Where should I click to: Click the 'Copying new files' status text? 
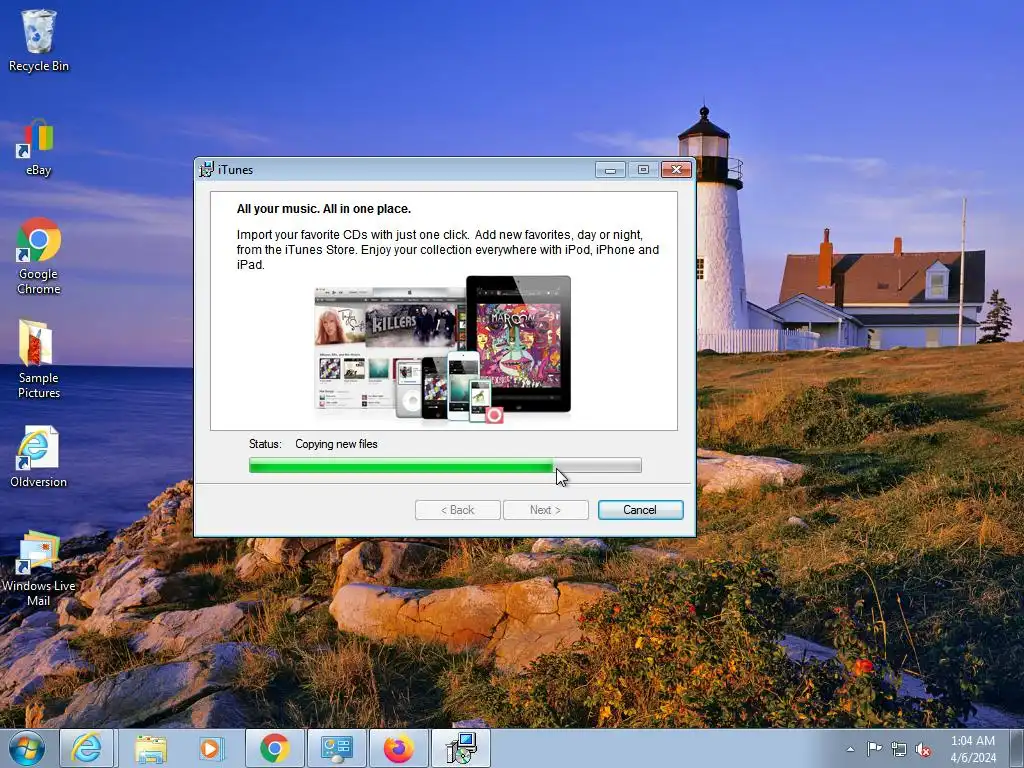coord(336,444)
